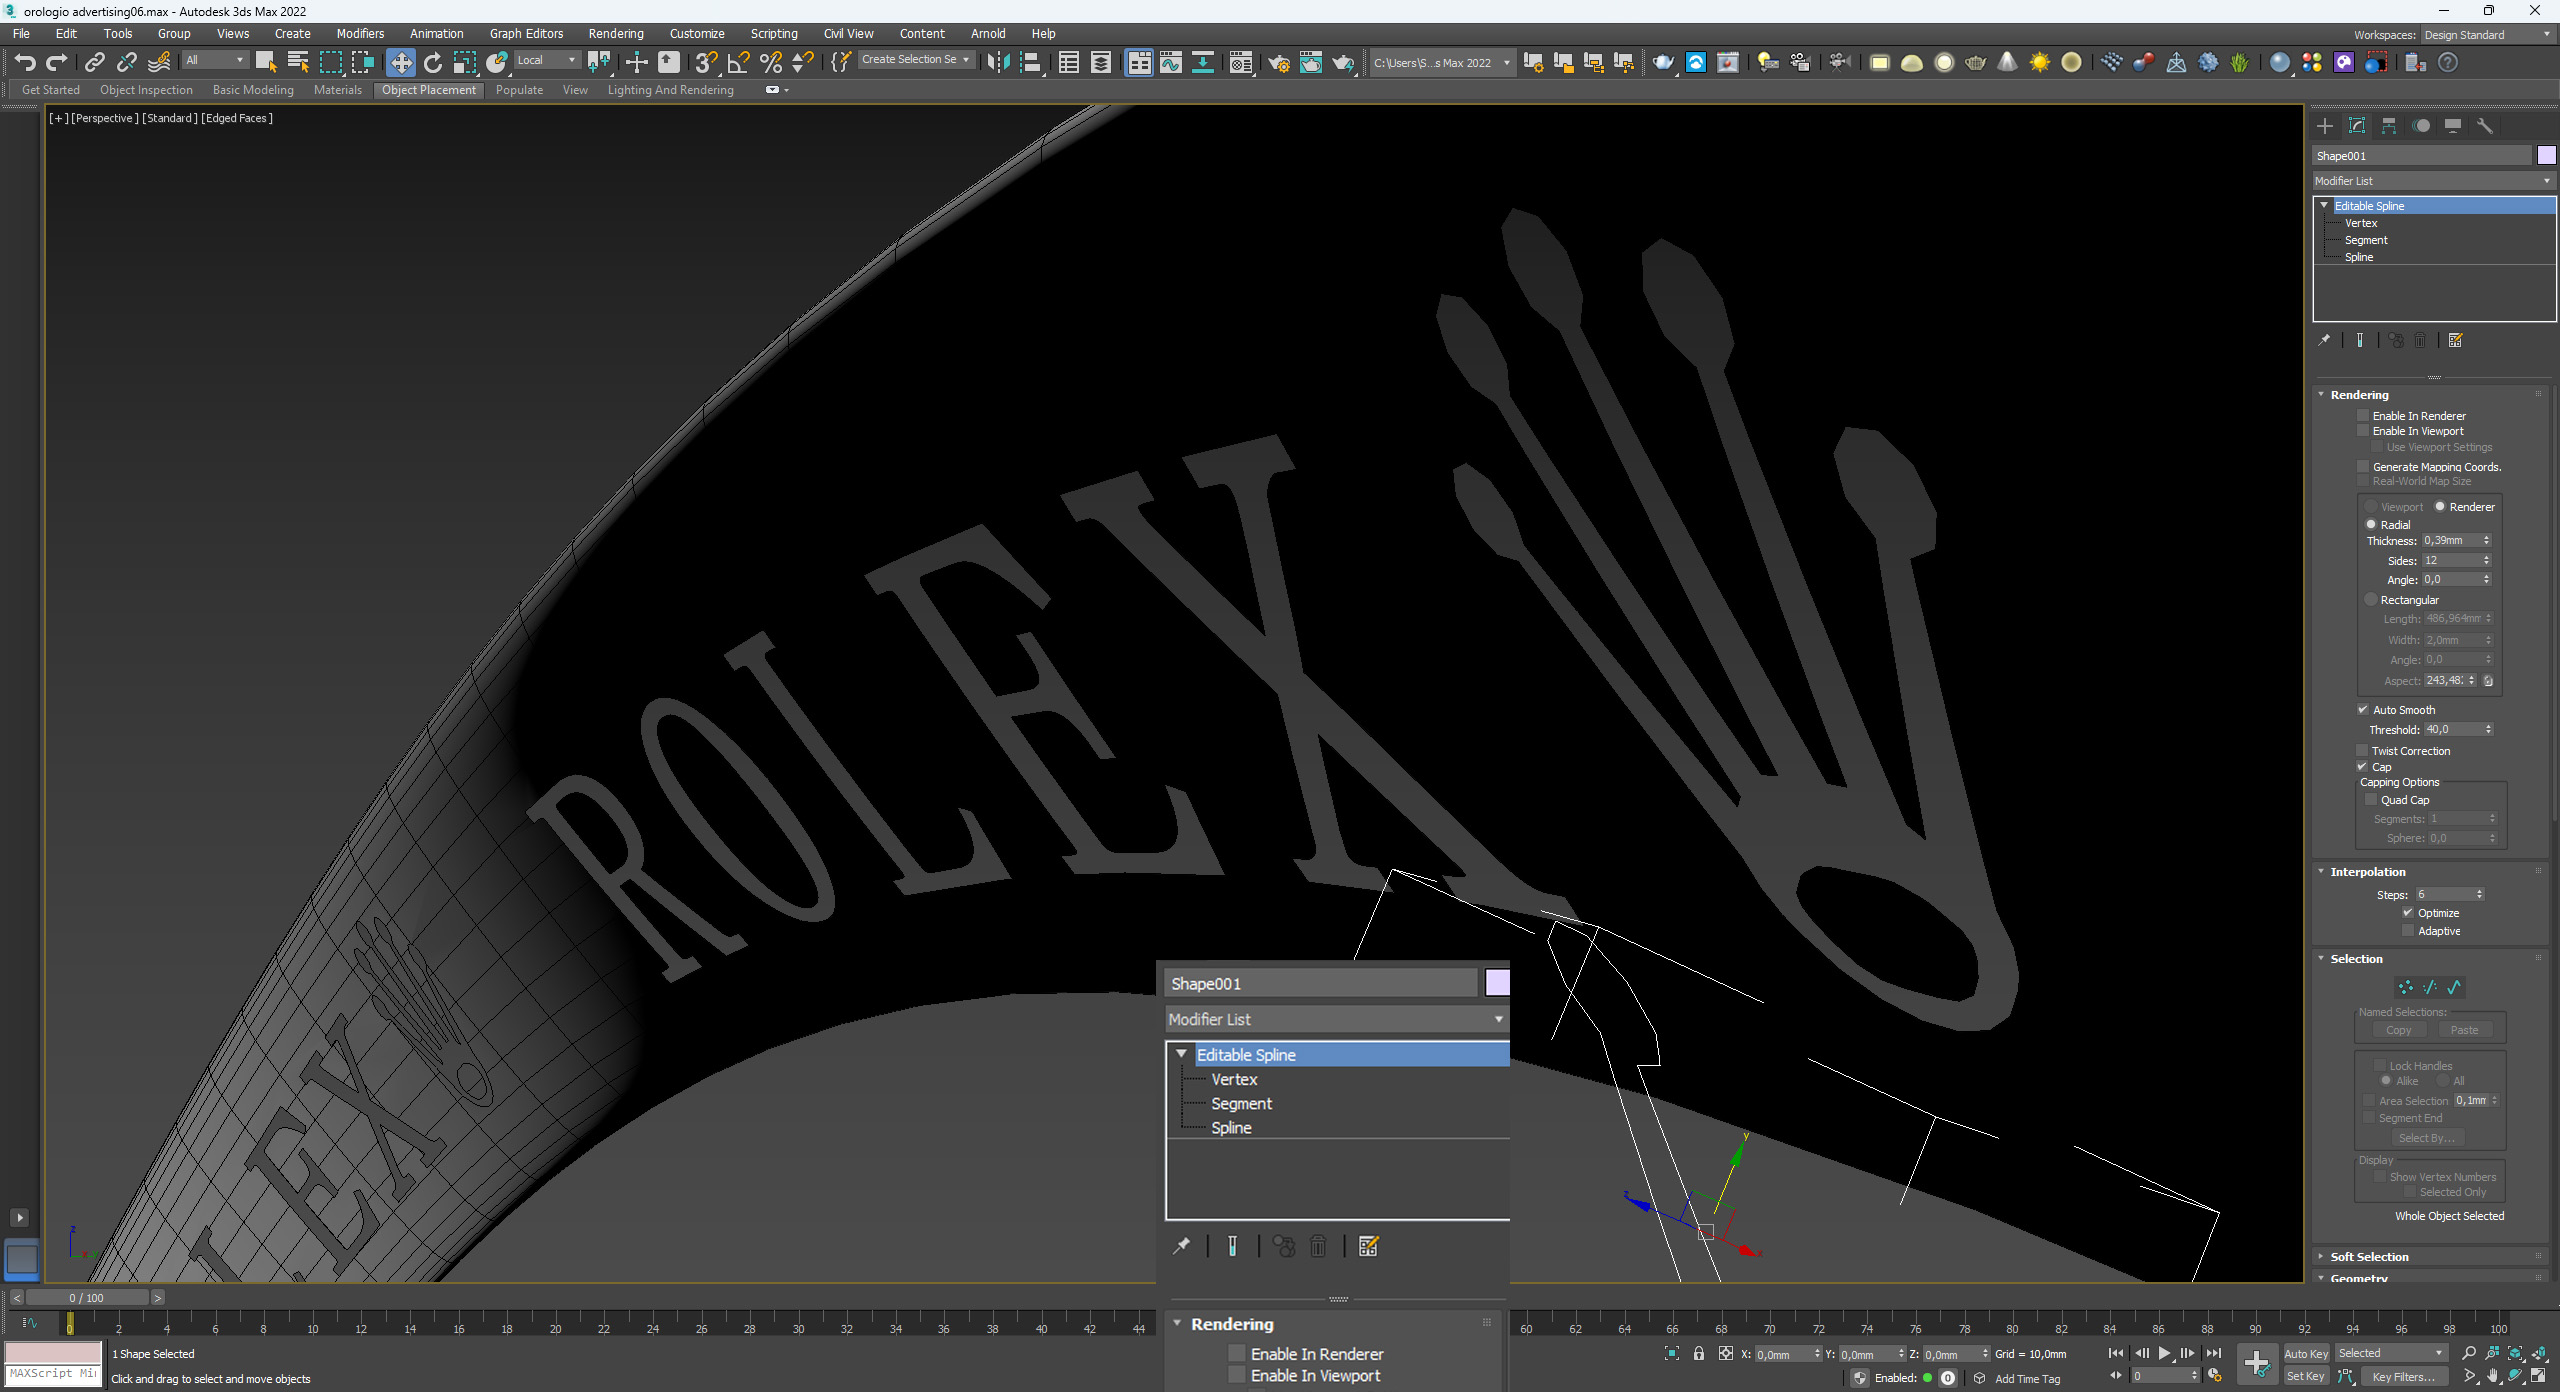This screenshot has width=2560, height=1392.
Task: Switch to the Lighting And Rendering tab
Action: point(670,90)
